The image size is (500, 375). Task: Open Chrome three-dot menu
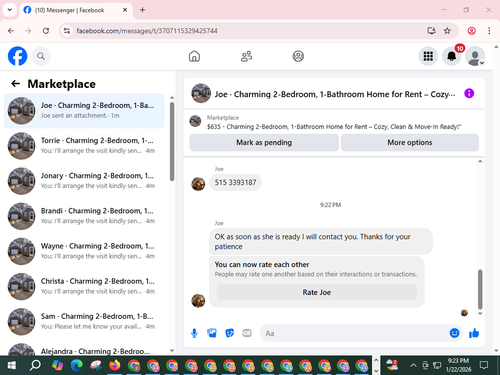click(x=489, y=31)
